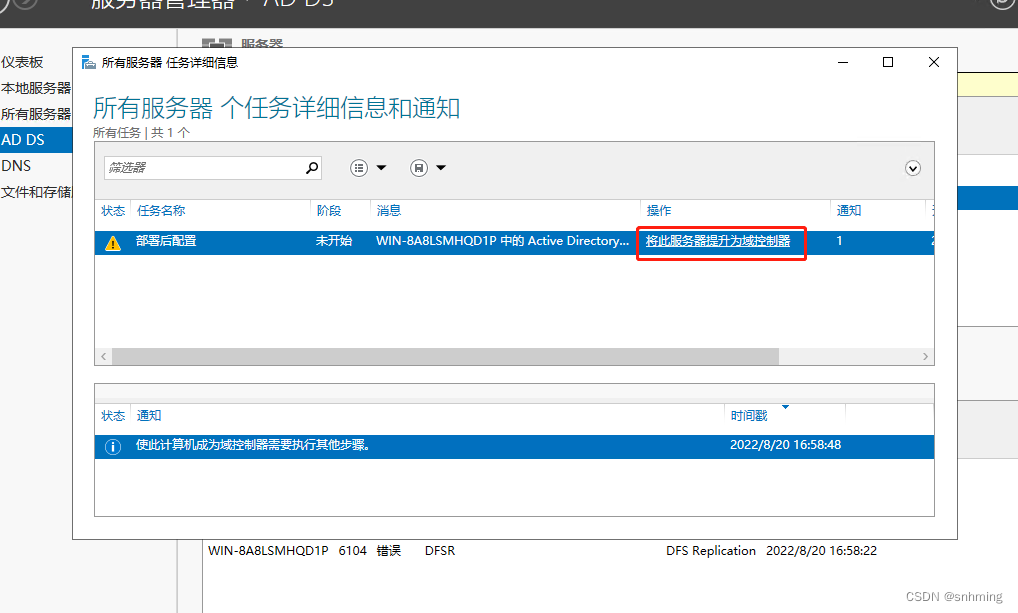
Task: Open 文件和存储 in Server Manager sidebar
Action: point(36,192)
